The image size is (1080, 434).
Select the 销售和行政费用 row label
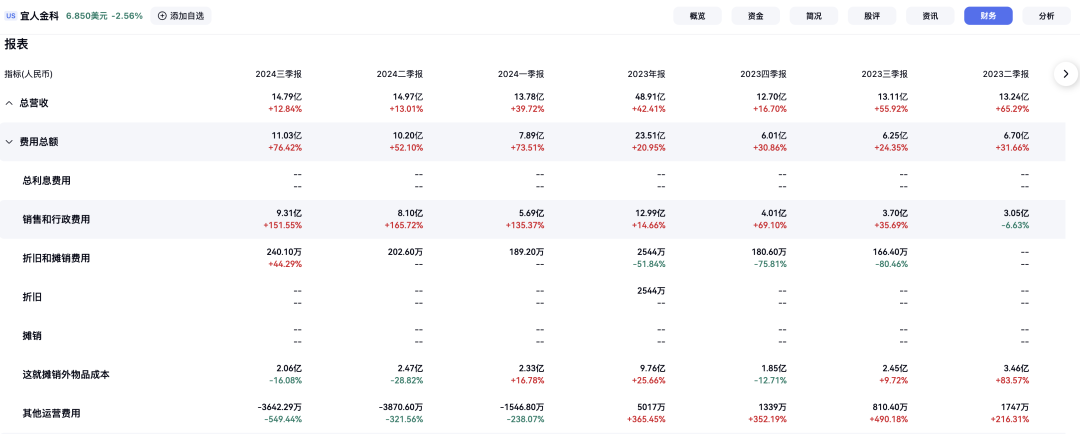coord(56,219)
